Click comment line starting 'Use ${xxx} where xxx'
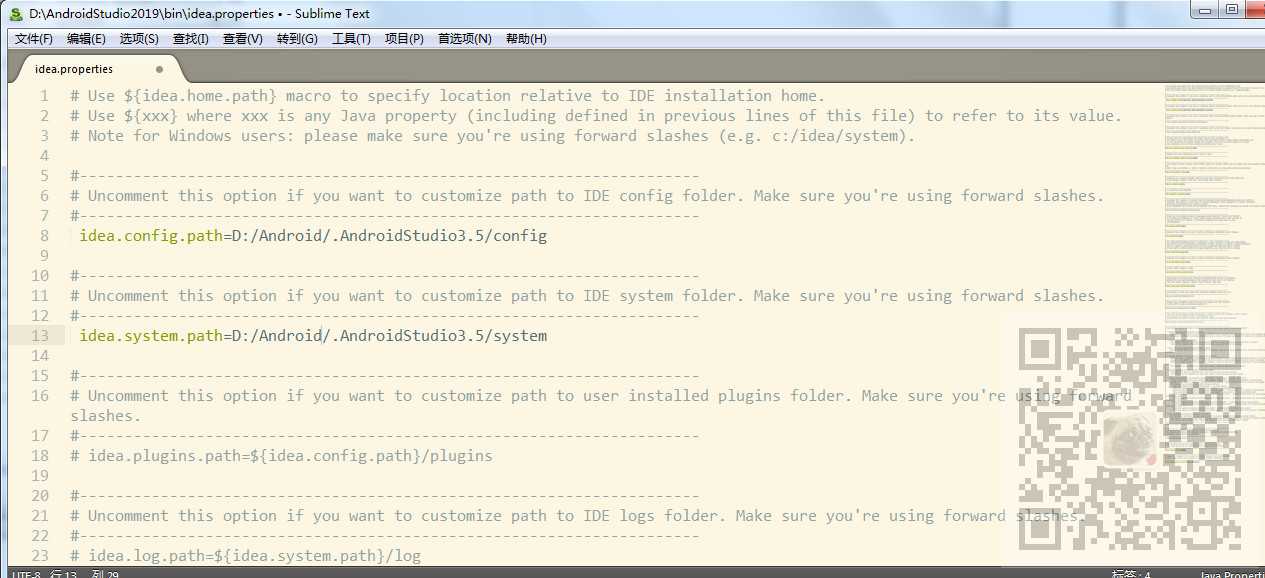 tap(596, 116)
